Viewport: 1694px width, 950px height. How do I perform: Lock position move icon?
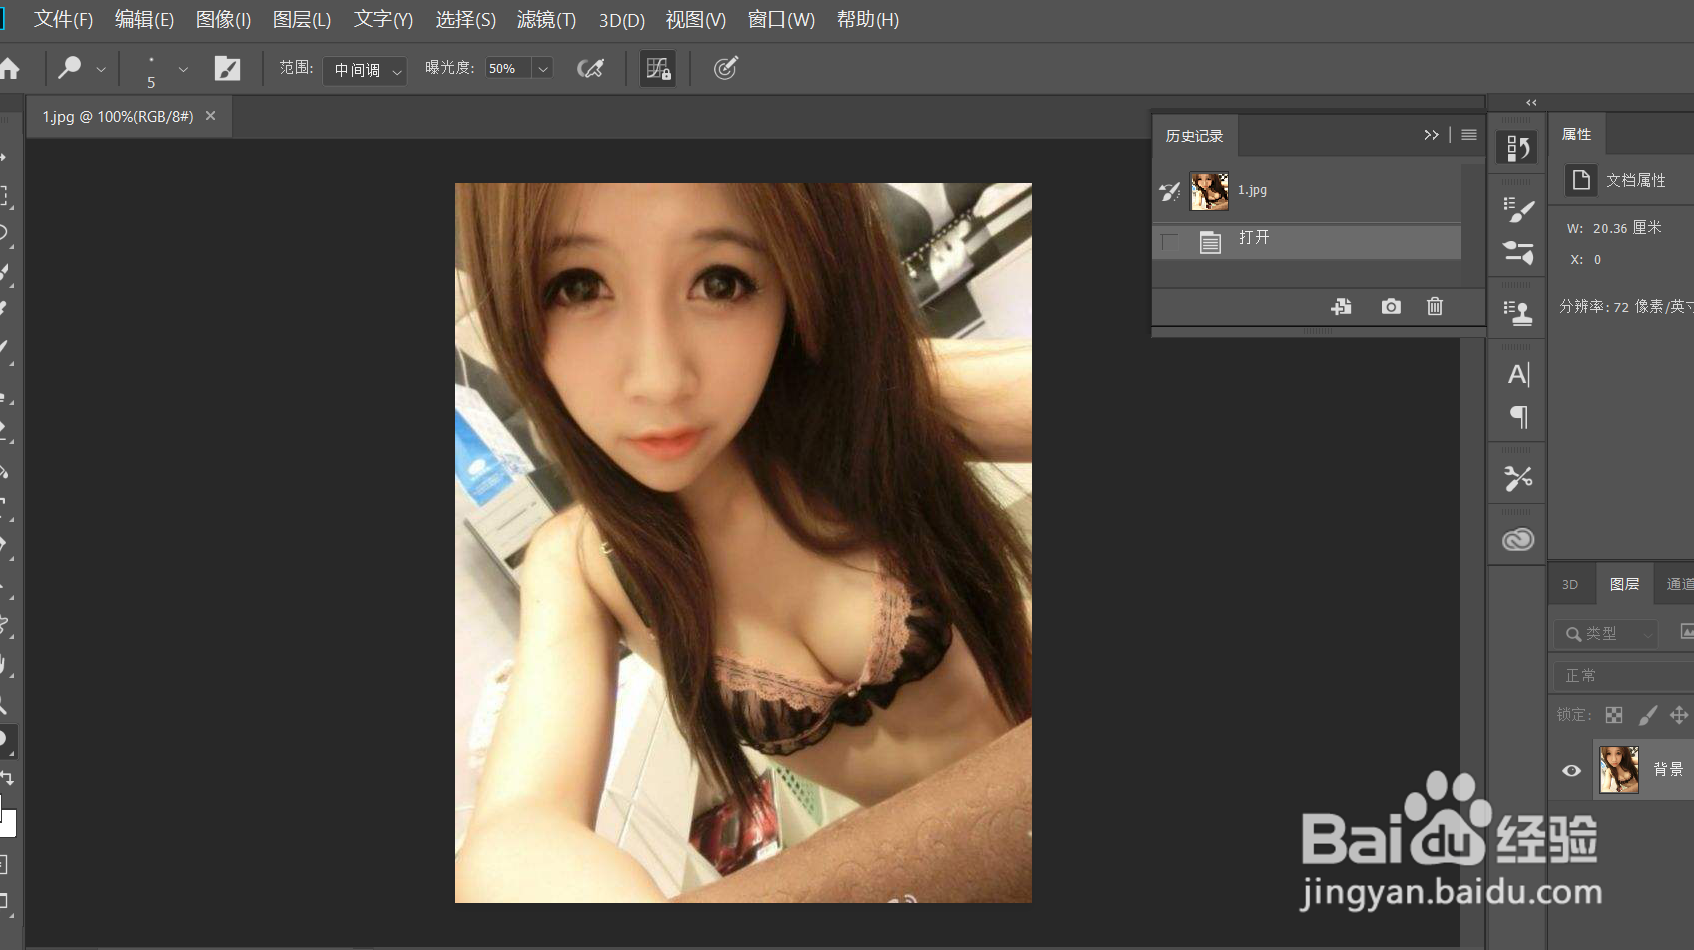[1679, 715]
